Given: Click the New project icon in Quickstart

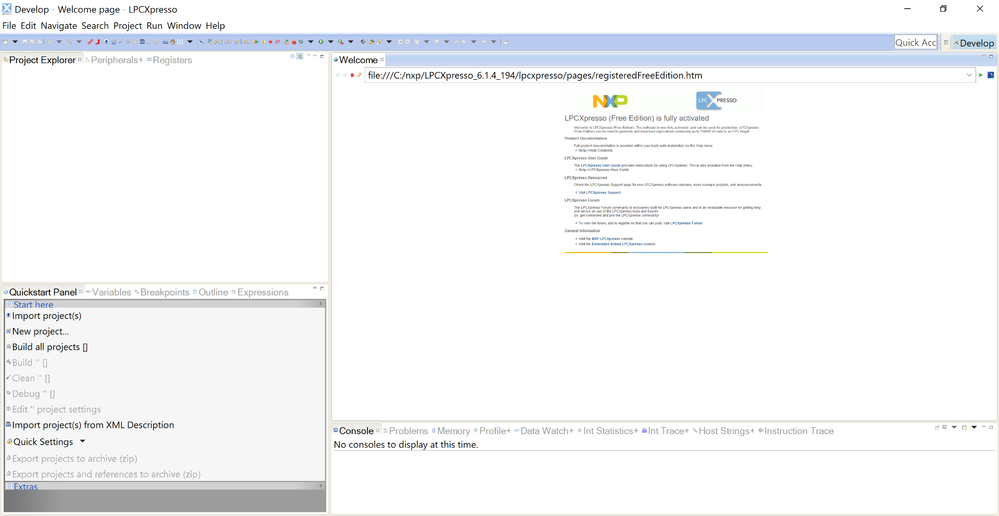Looking at the screenshot, I should pos(8,331).
